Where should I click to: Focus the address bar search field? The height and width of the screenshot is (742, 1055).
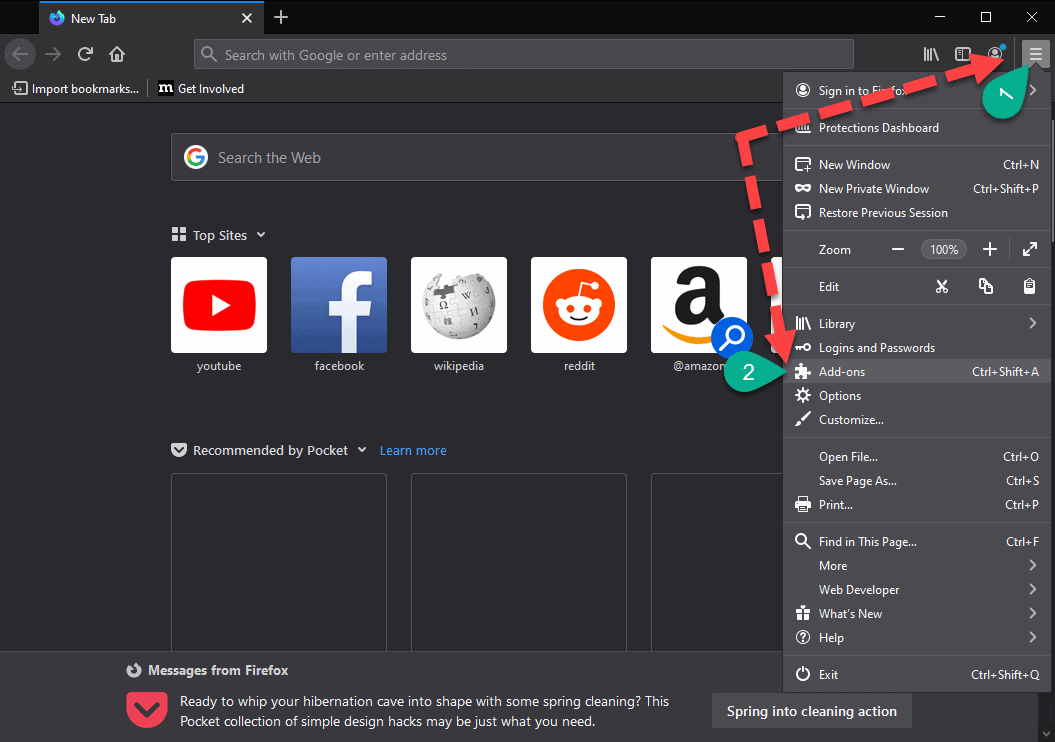click(x=523, y=54)
